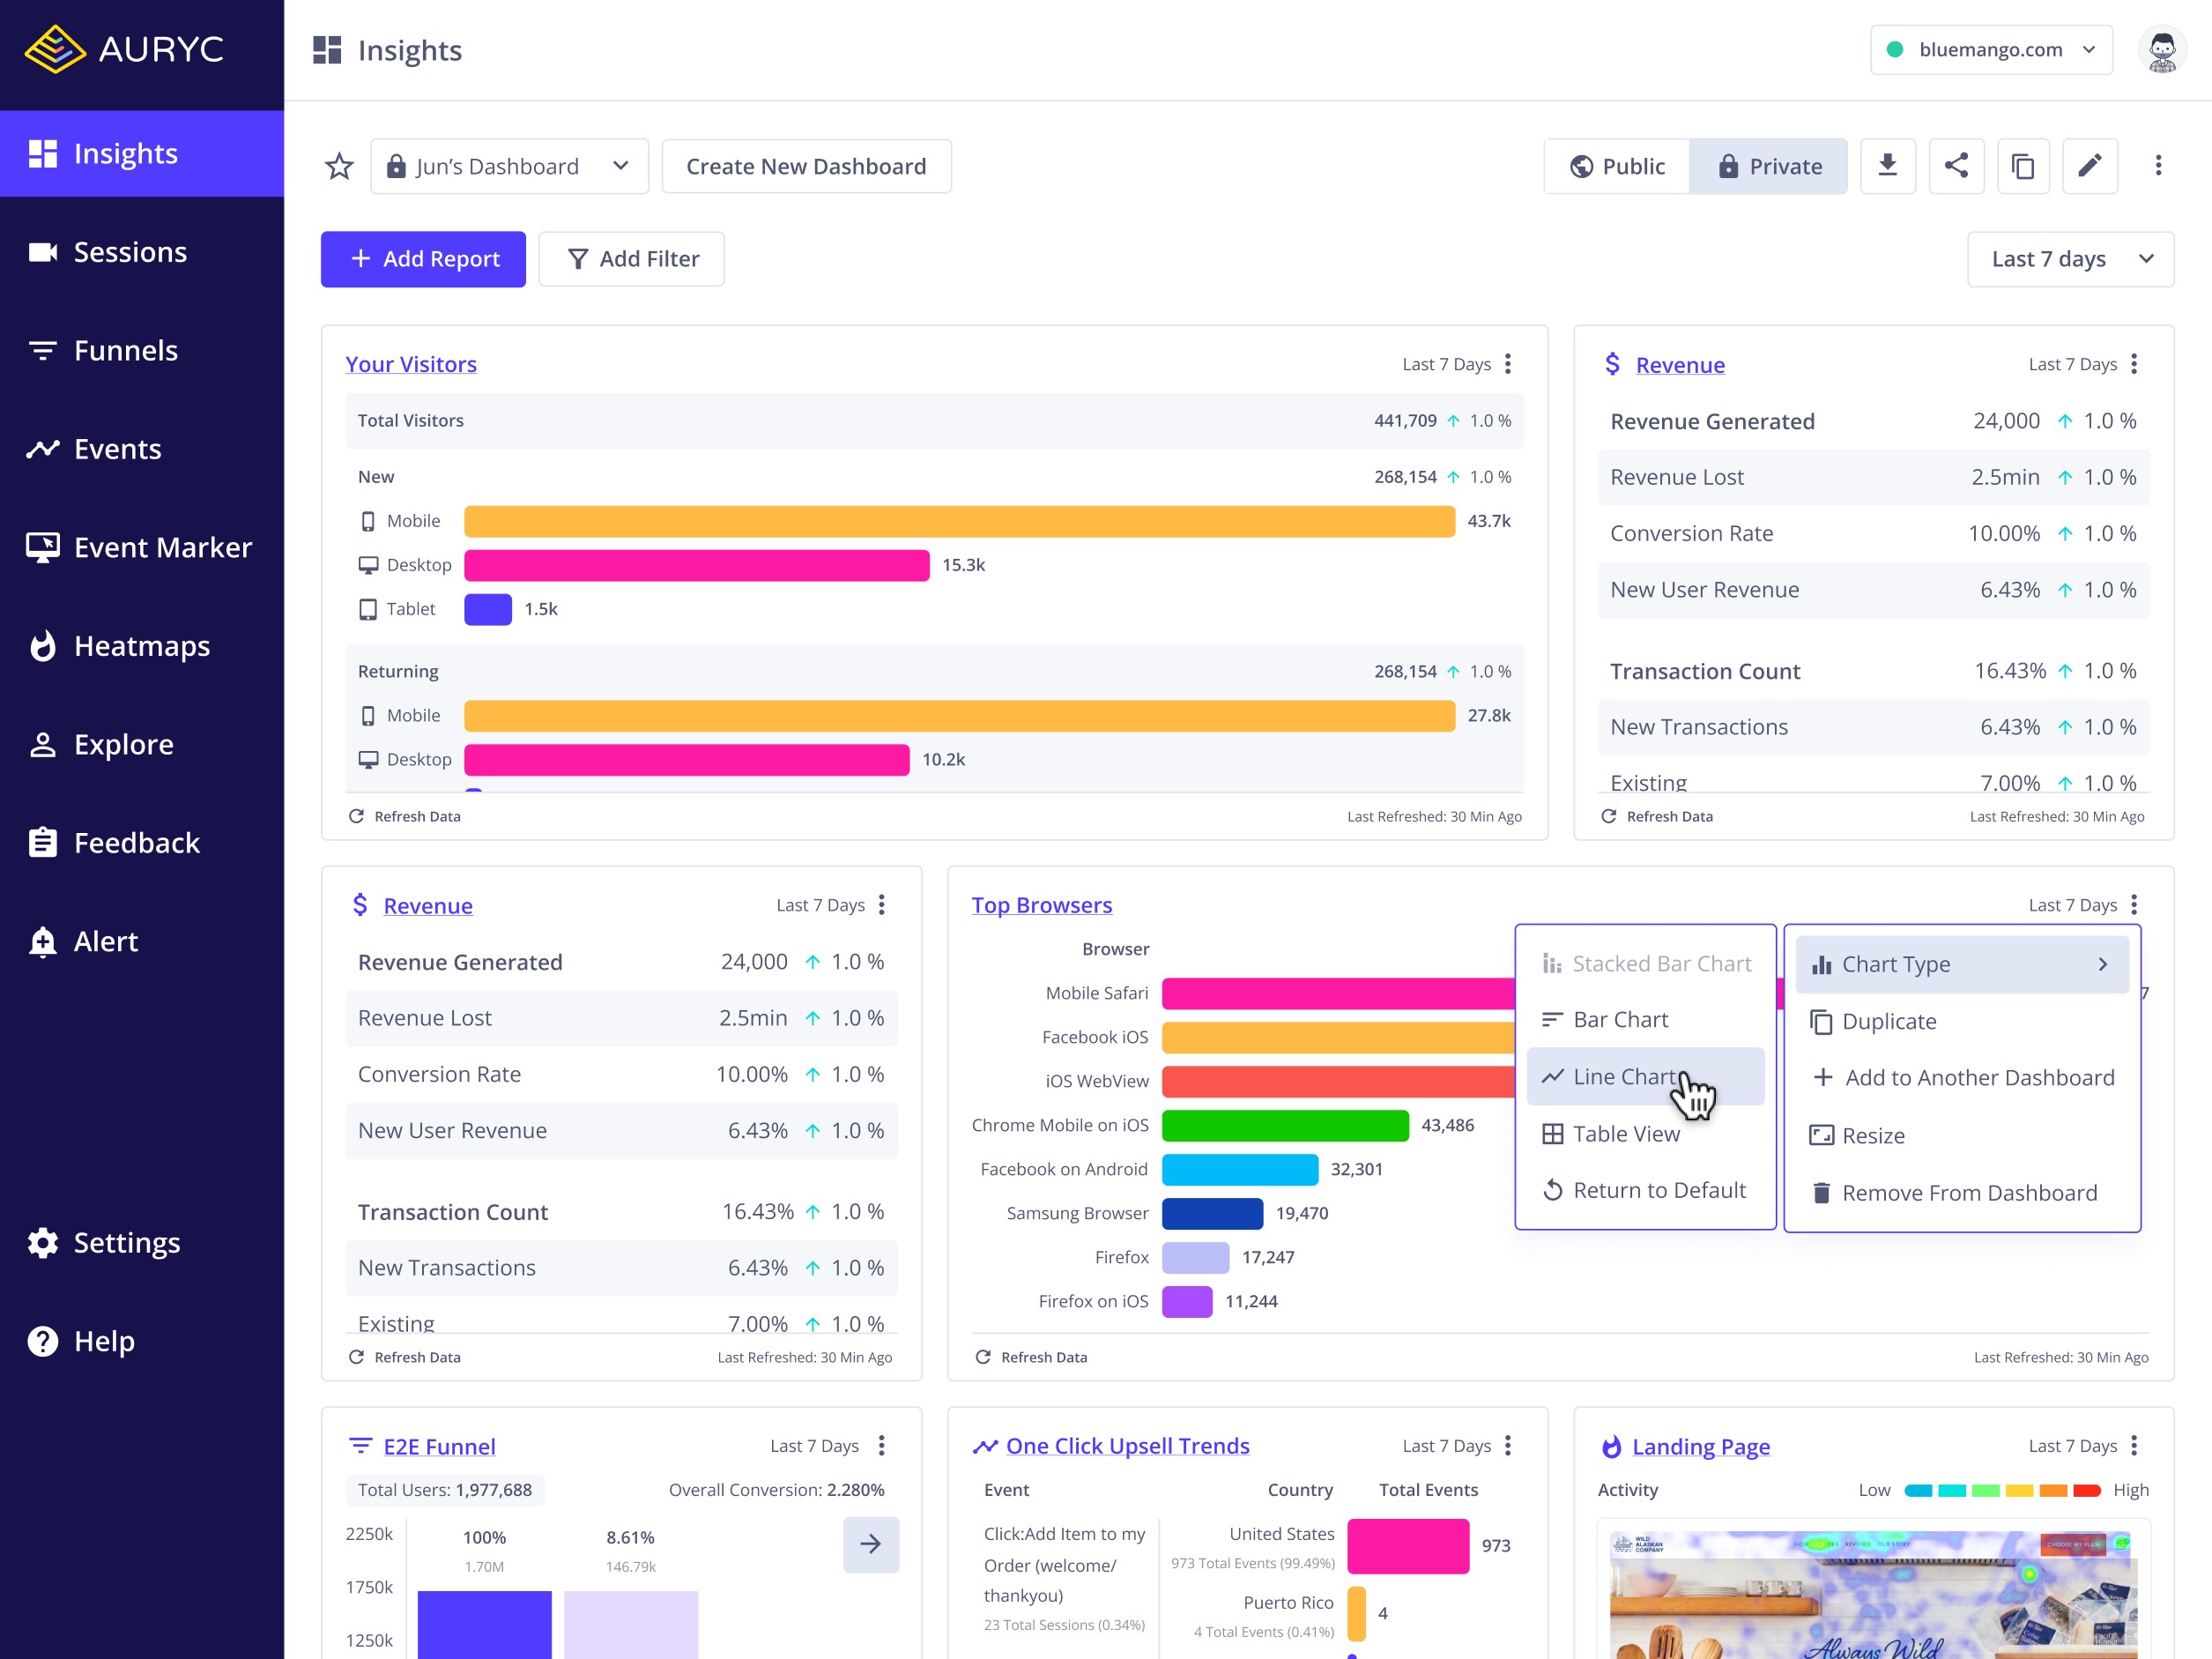The width and height of the screenshot is (2212, 1659).
Task: Open Heatmaps from the sidebar
Action: 141,646
